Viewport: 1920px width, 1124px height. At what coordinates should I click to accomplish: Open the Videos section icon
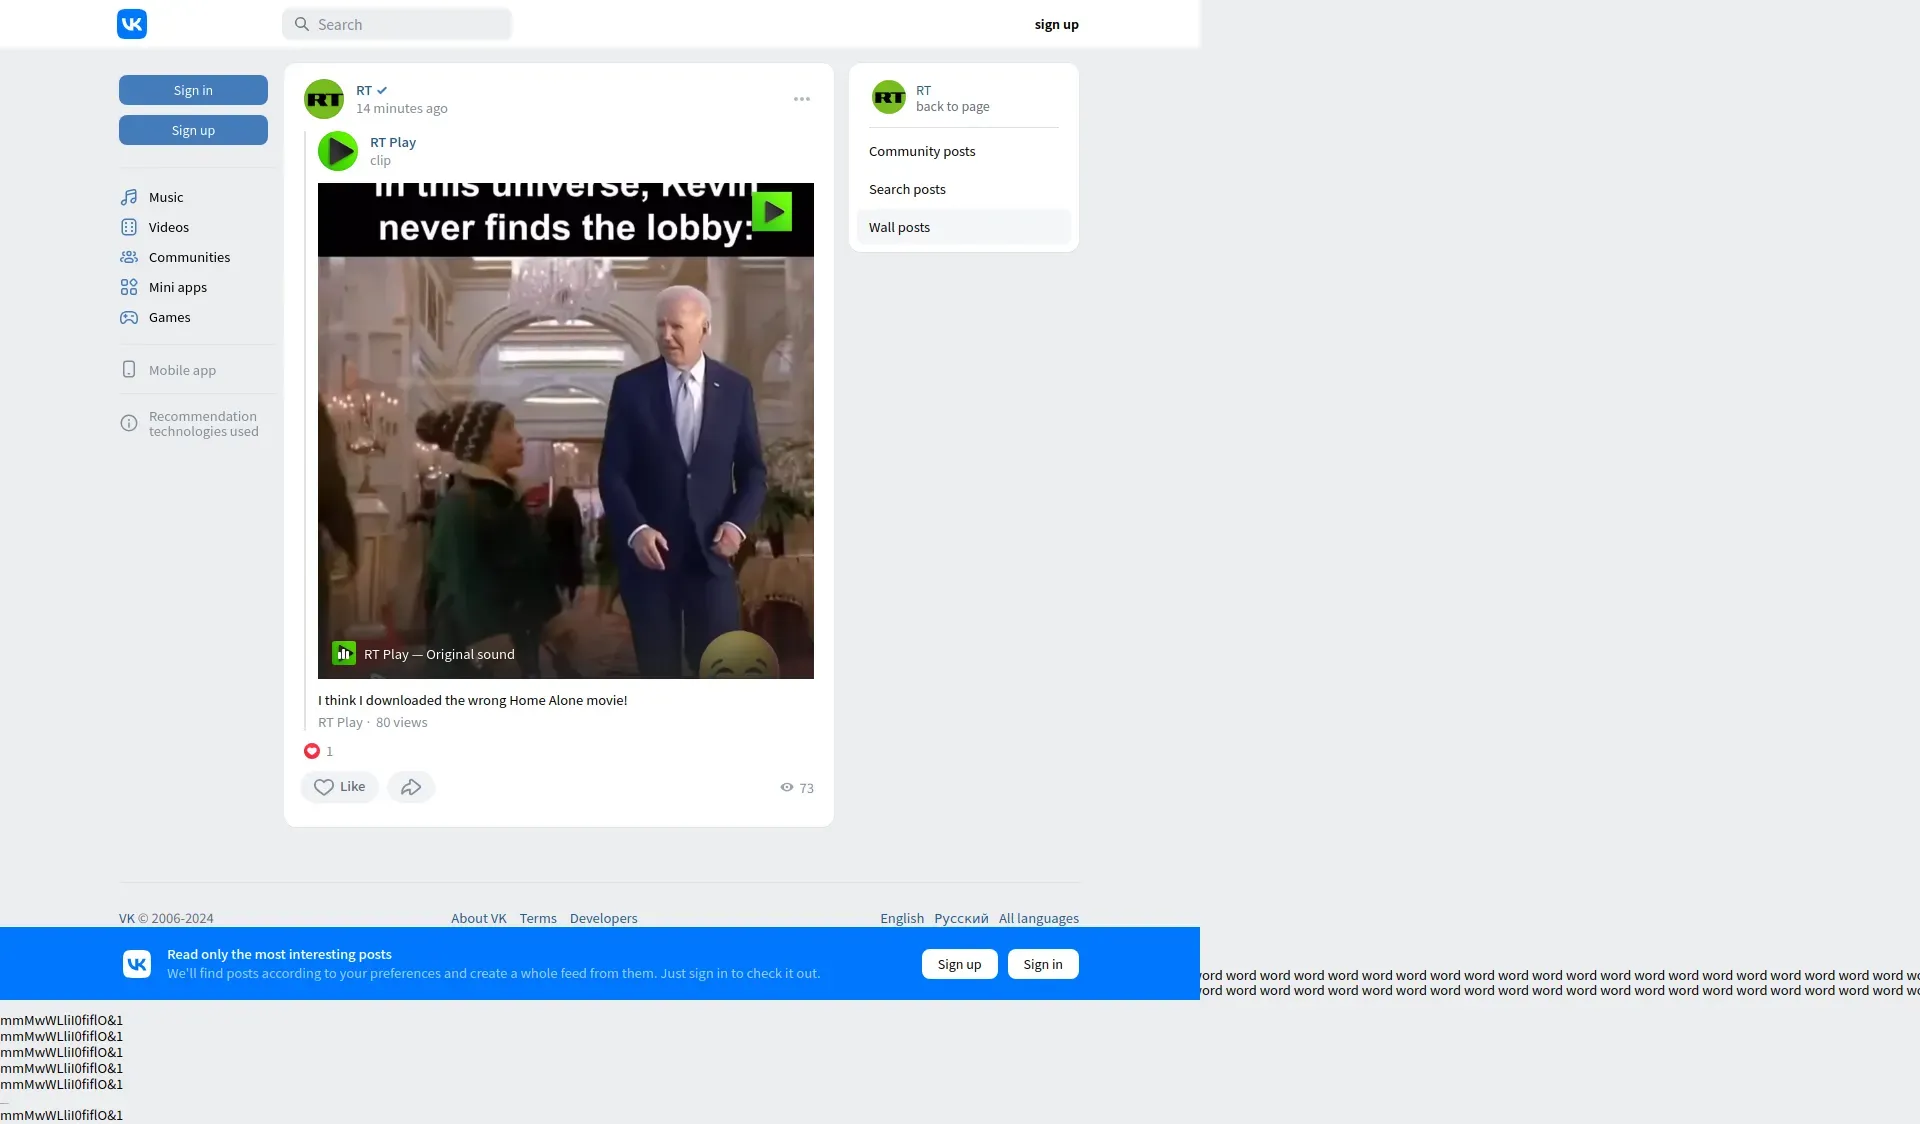click(129, 227)
